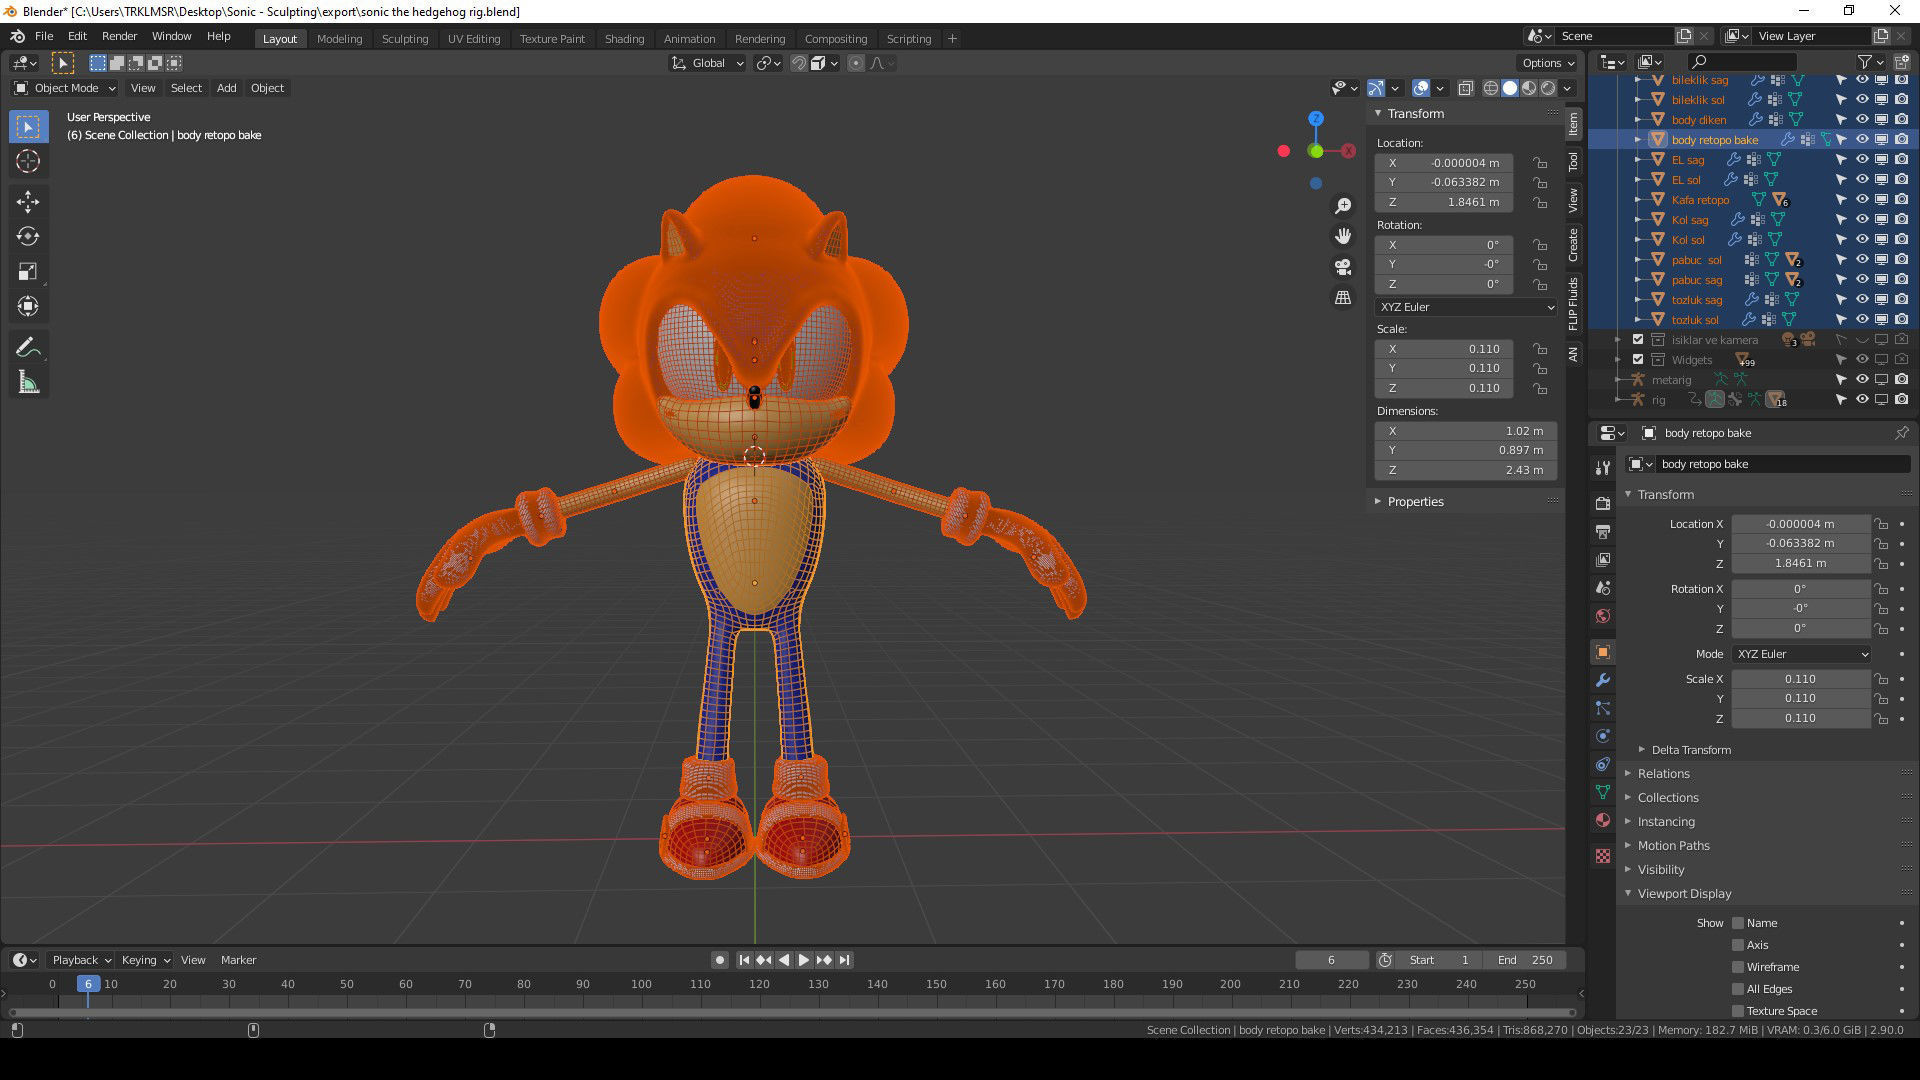Expand the Relations panel
Viewport: 1920px width, 1080px height.
coord(1663,774)
